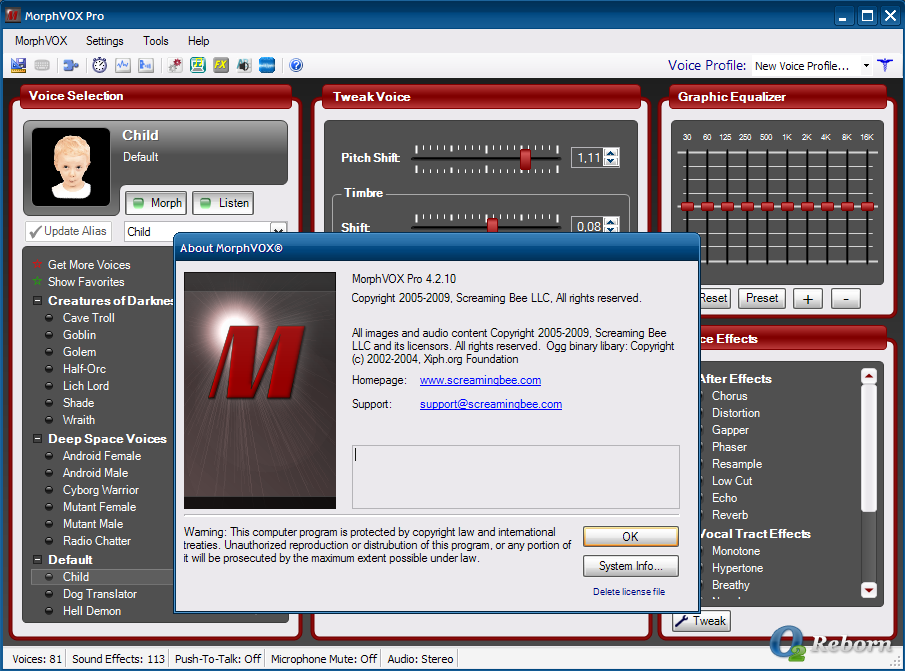
Task: Collapse the Creatures of Darkness group
Action: click(38, 301)
